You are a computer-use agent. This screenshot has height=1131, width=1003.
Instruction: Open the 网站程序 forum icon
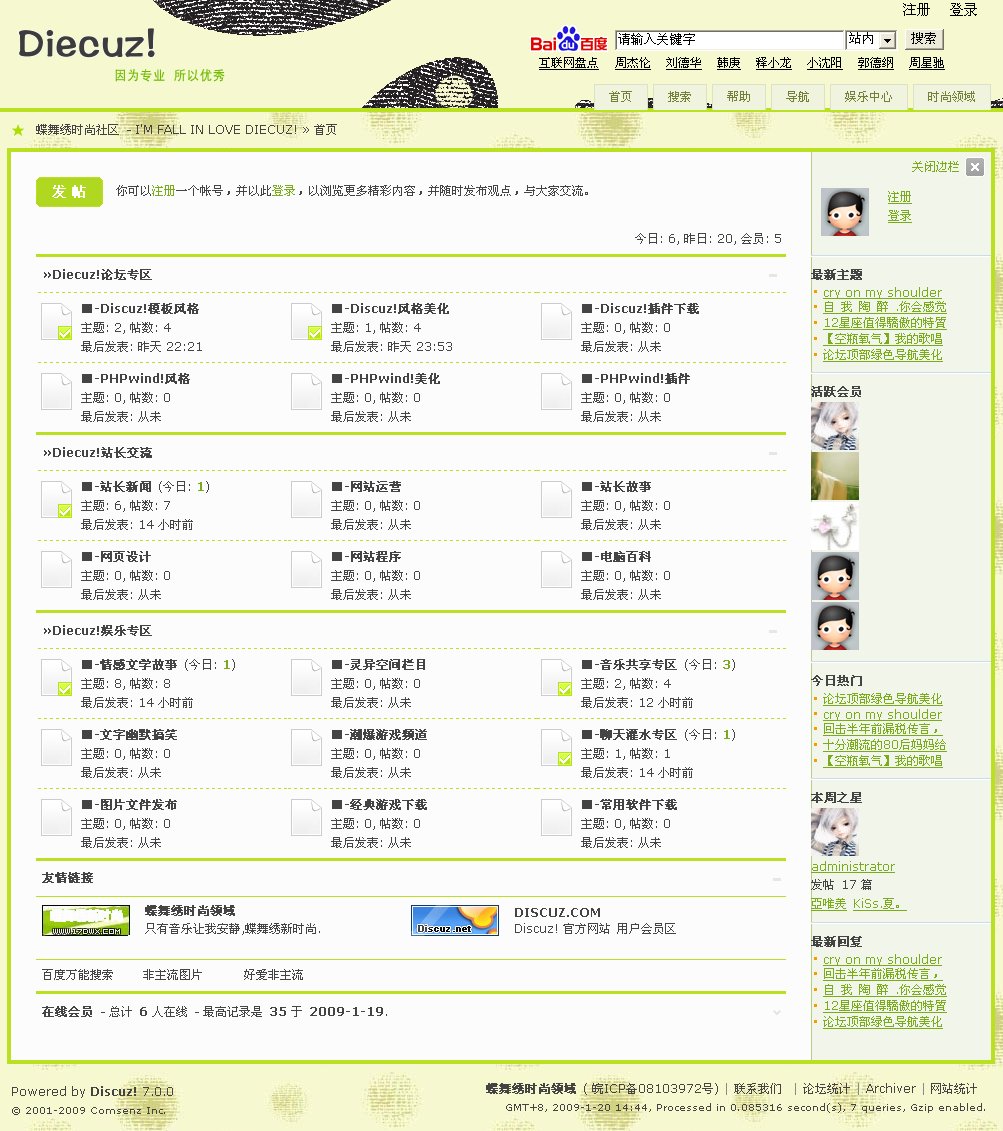[x=306, y=570]
